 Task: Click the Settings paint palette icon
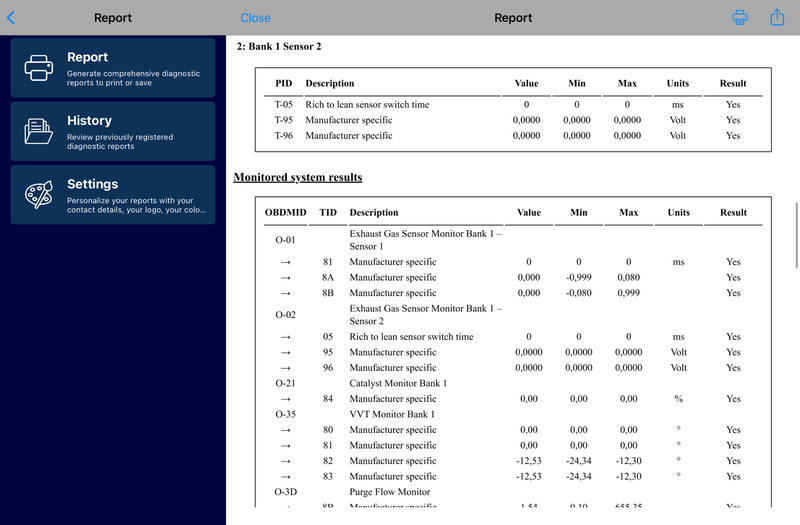(38, 195)
